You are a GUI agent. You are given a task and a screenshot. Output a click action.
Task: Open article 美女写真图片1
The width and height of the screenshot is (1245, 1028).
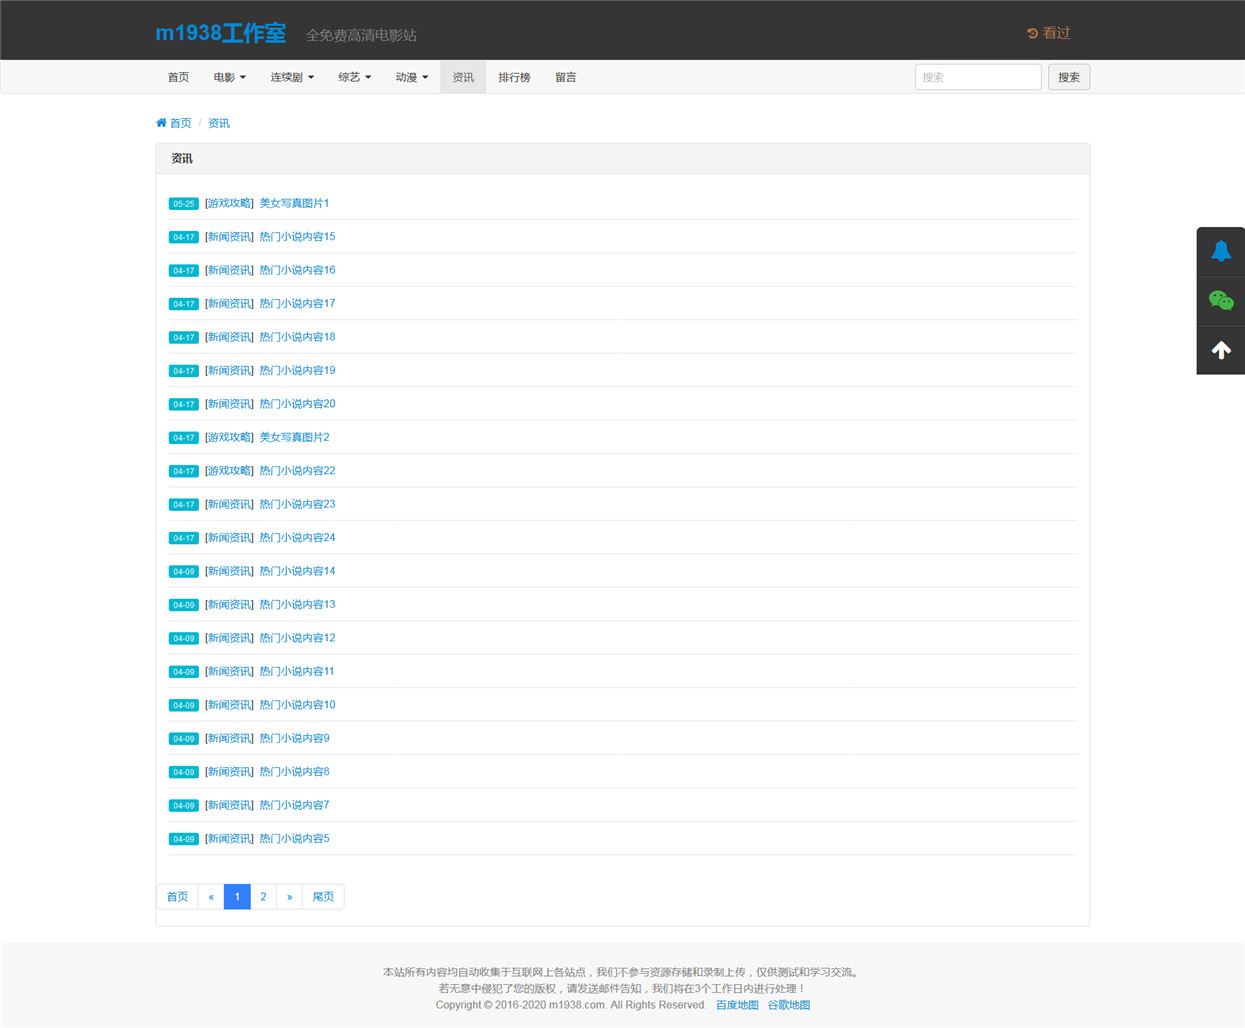tap(294, 203)
